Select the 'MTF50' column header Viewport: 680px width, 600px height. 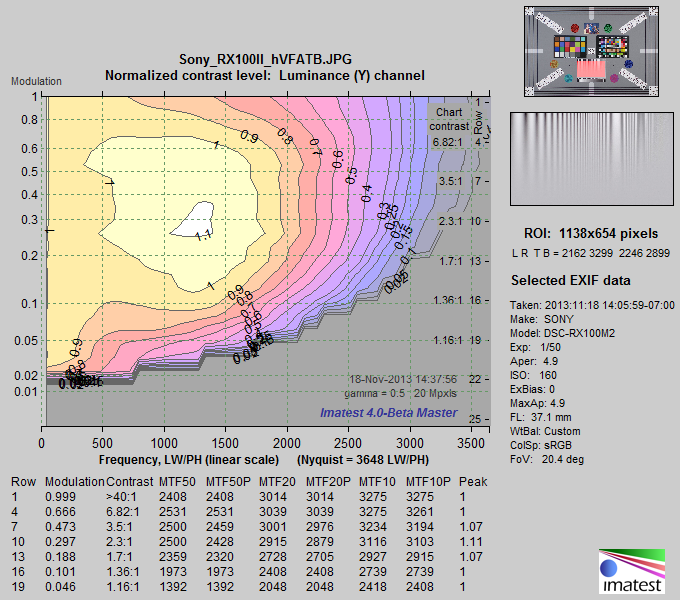pos(177,482)
